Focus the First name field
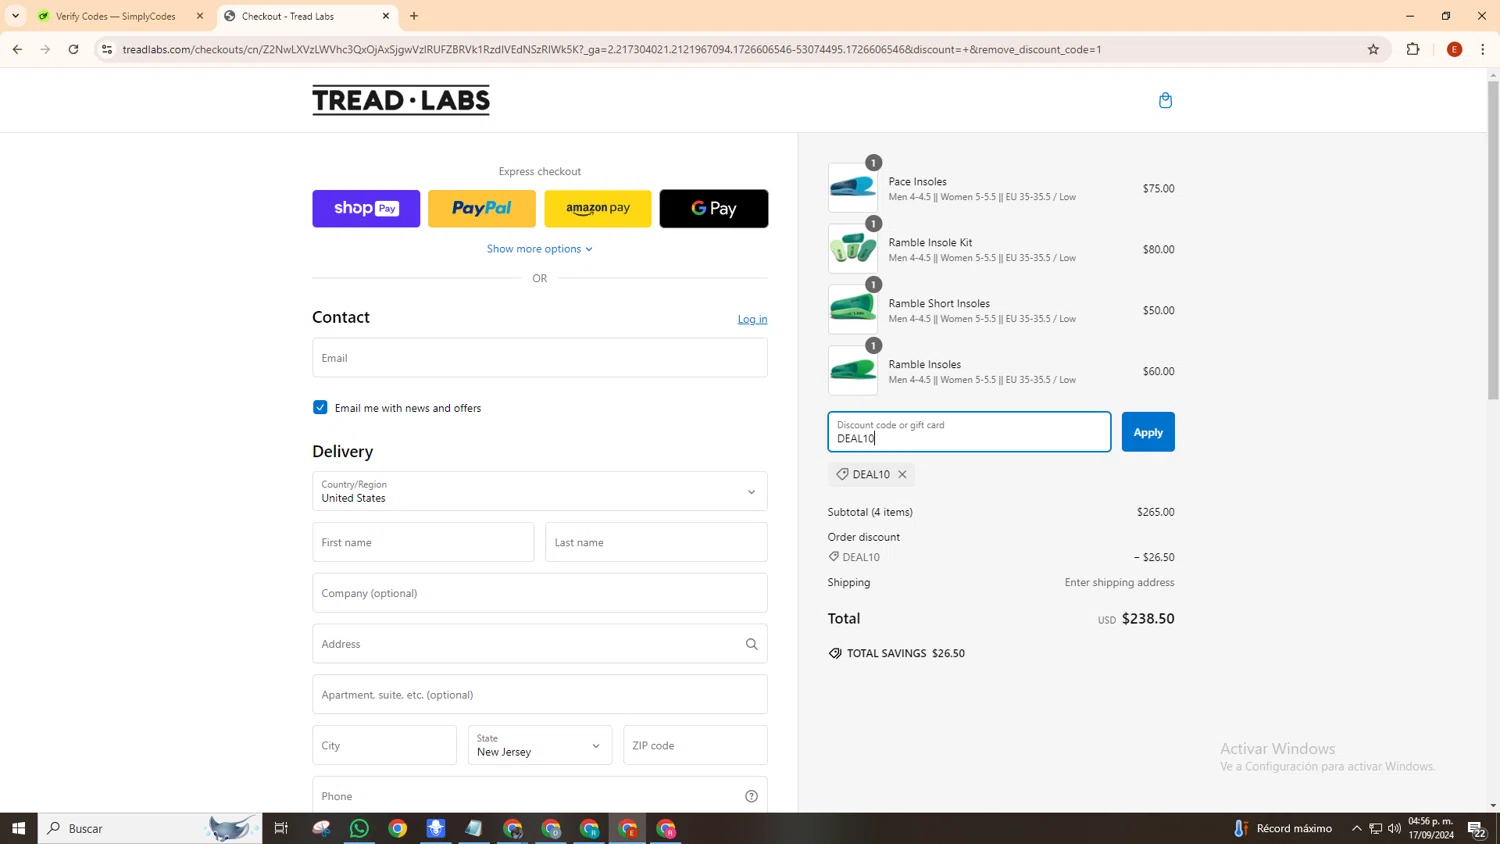This screenshot has width=1500, height=844. click(x=423, y=542)
